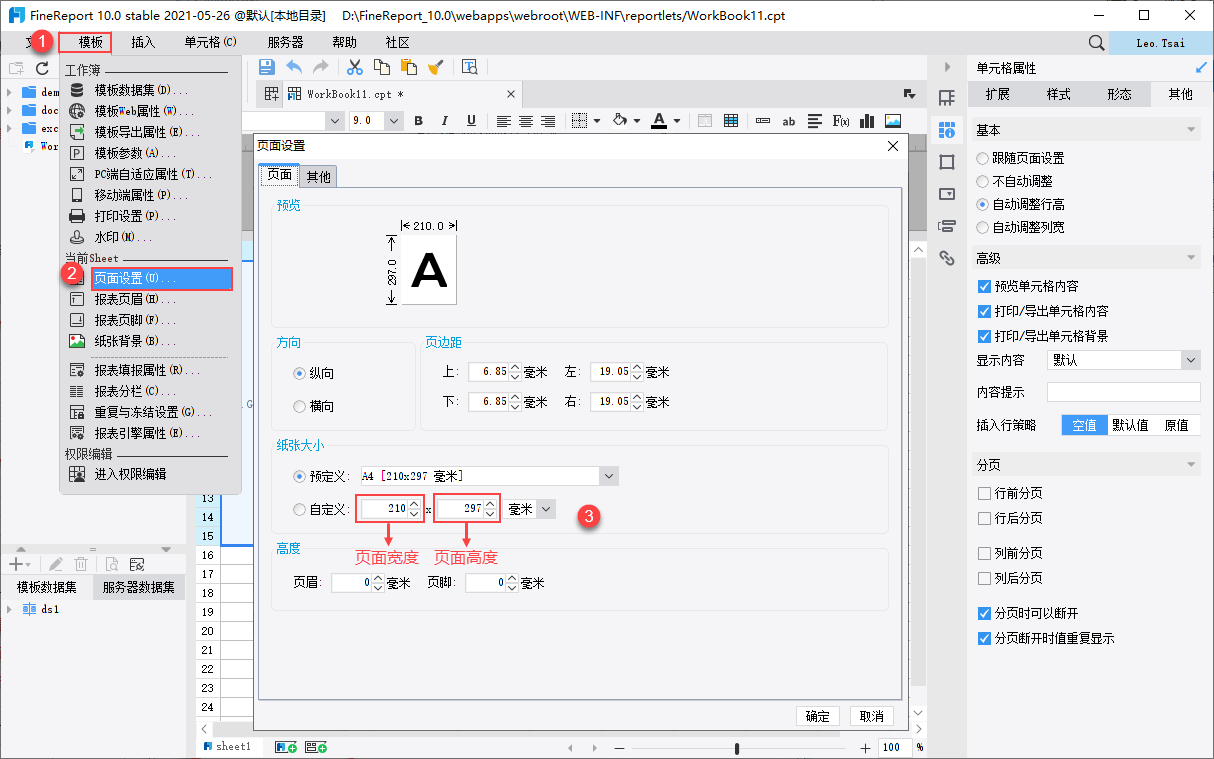Viewport: 1214px width, 759px height.
Task: Expand the 显示内容 默认 dropdown
Action: (1189, 360)
